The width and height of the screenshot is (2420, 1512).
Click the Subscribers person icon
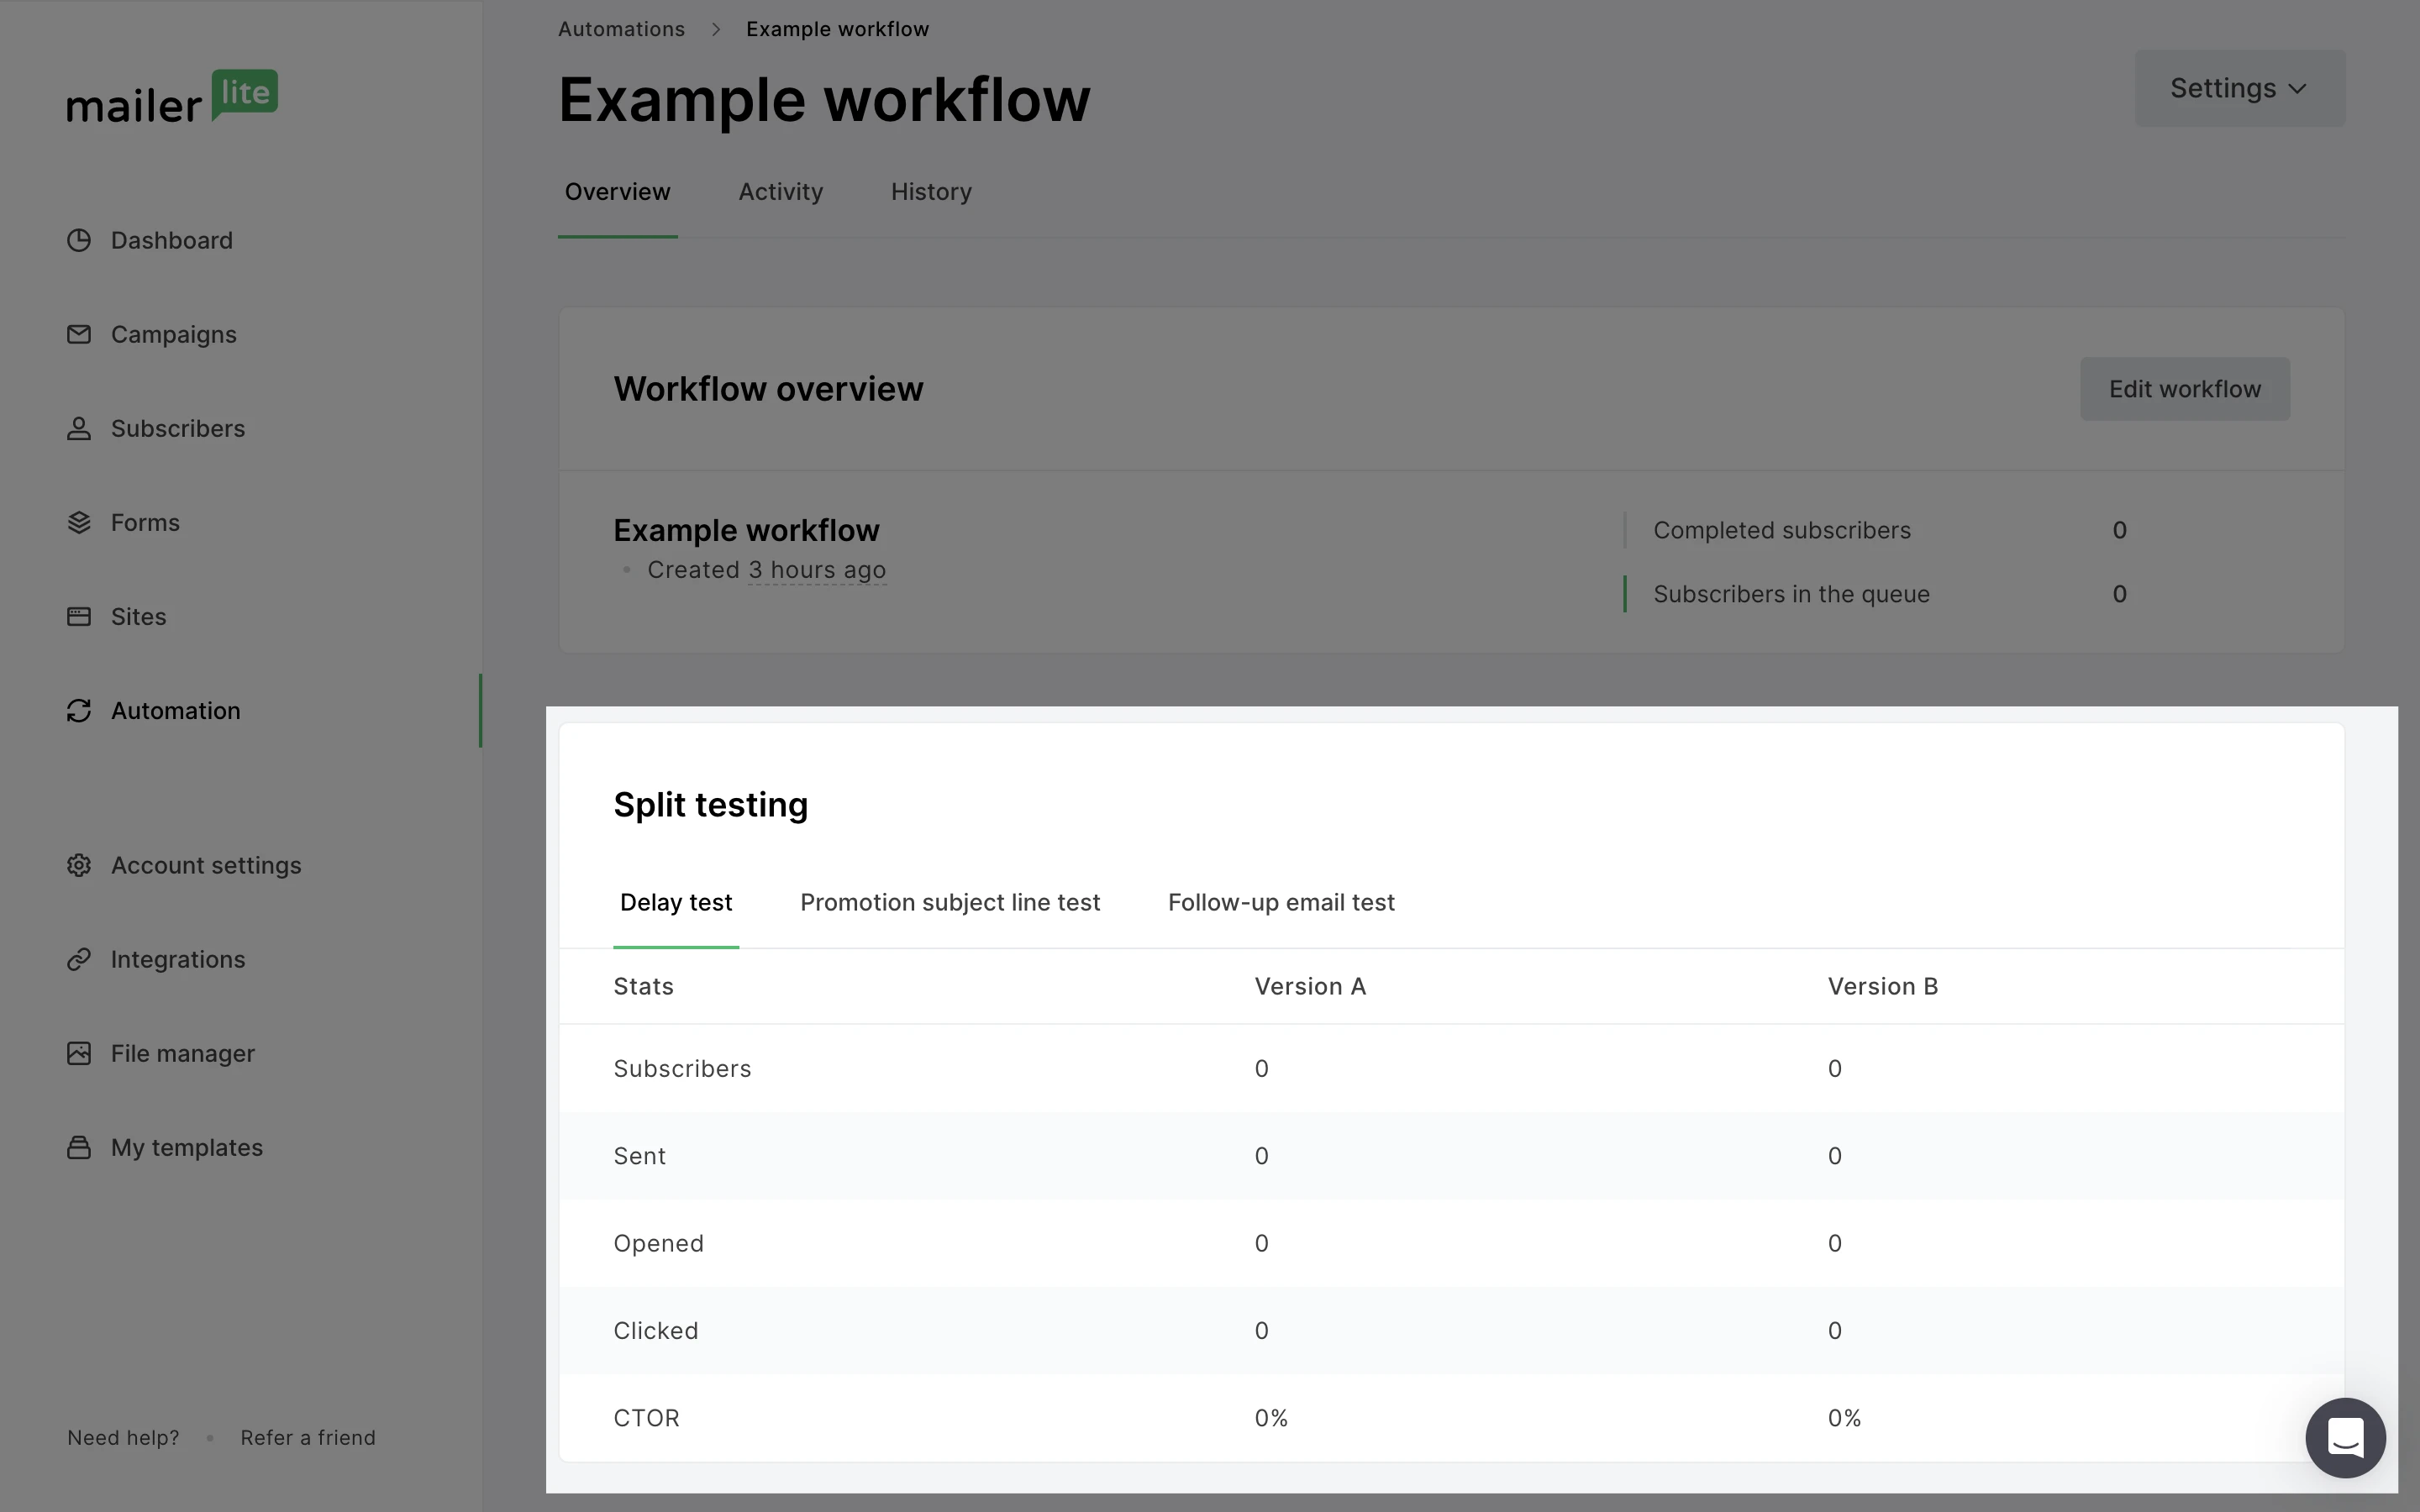tap(79, 428)
